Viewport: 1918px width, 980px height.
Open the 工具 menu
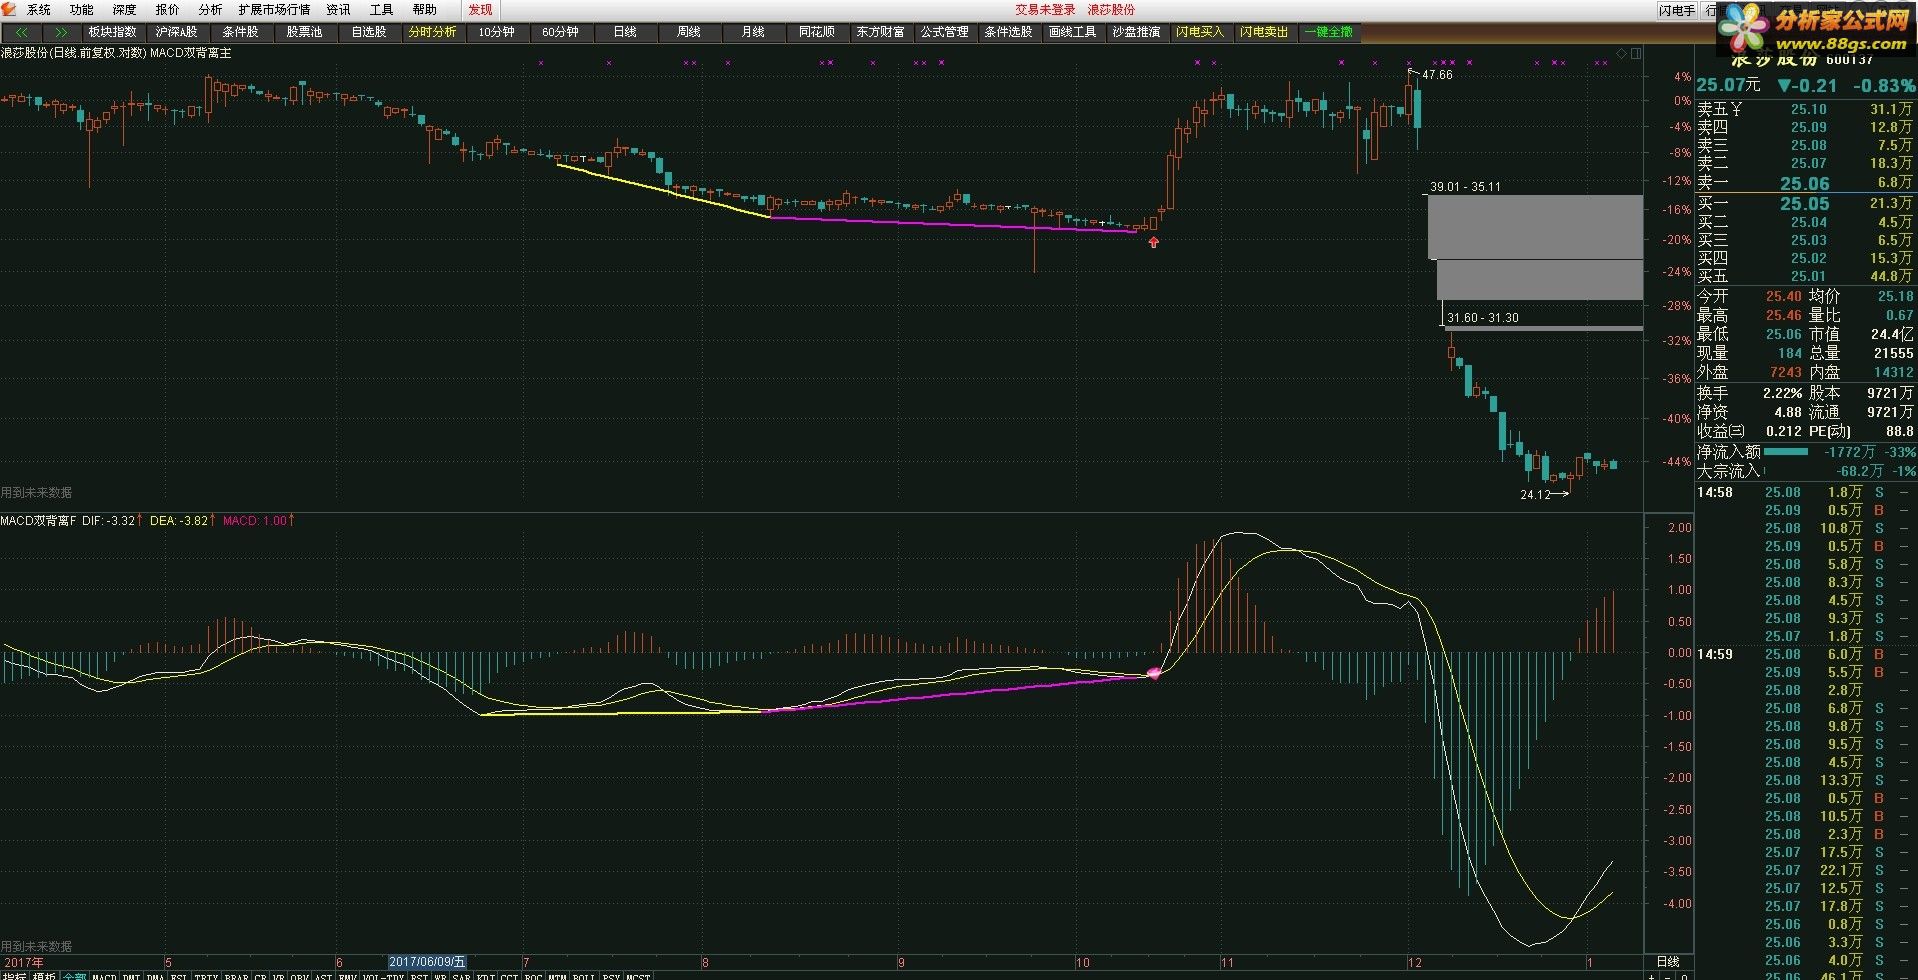pos(381,9)
